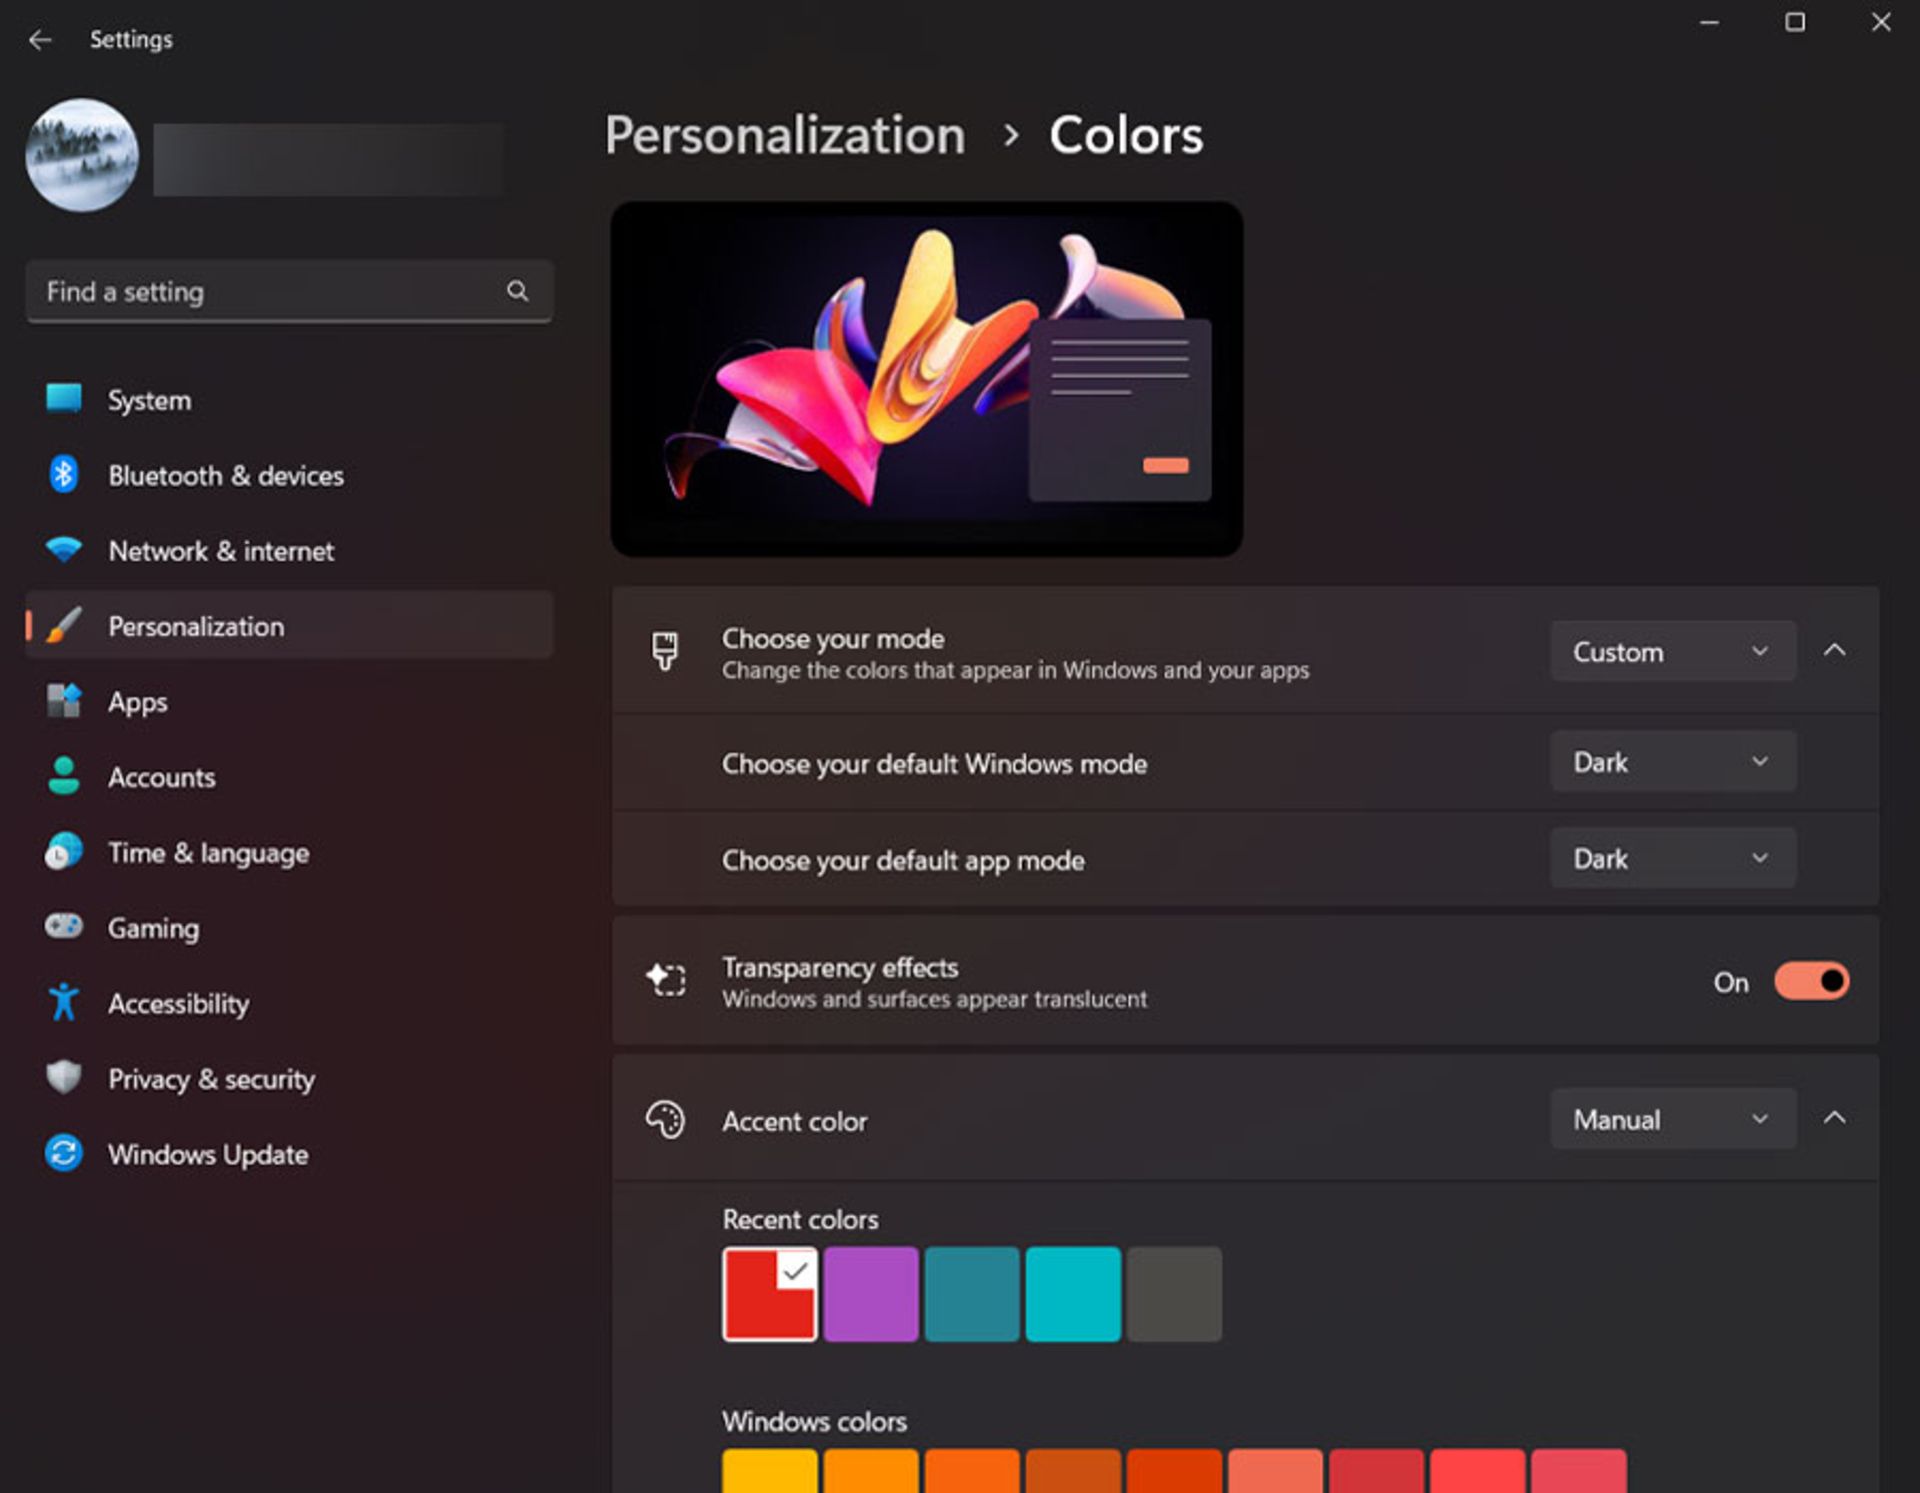Open Time & language settings

pyautogui.click(x=208, y=853)
